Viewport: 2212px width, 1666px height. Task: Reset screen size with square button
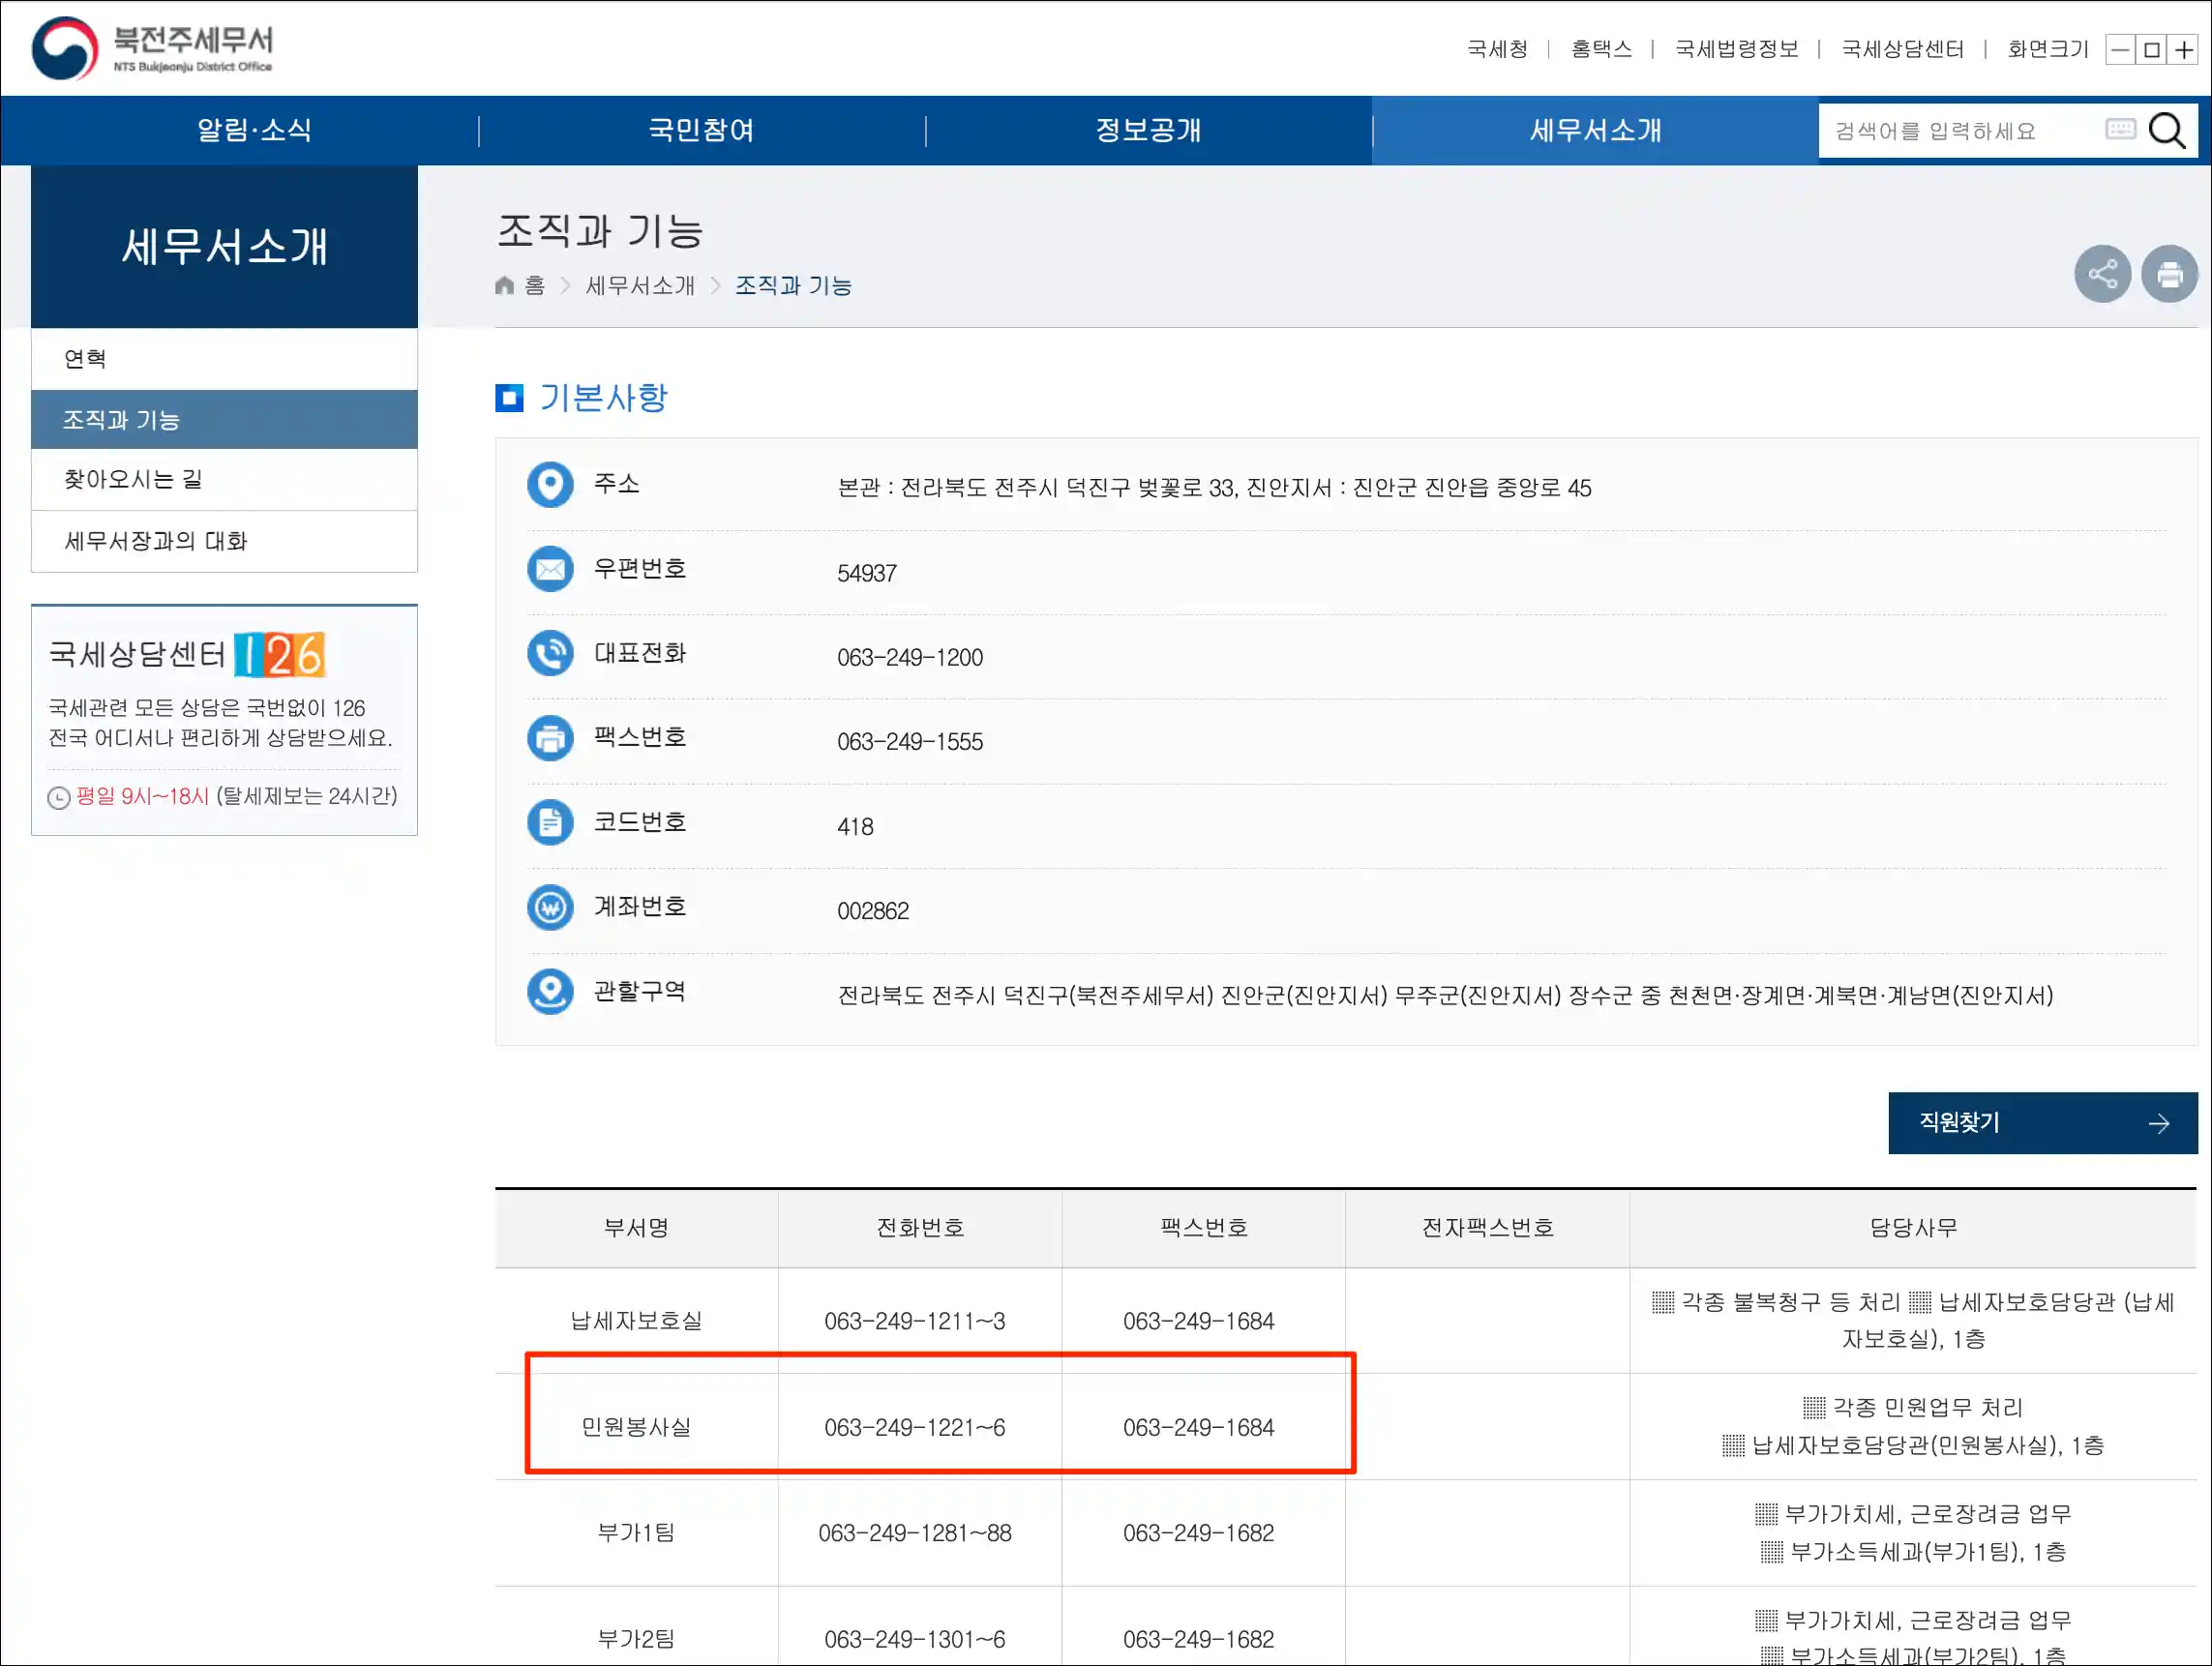tap(2152, 50)
